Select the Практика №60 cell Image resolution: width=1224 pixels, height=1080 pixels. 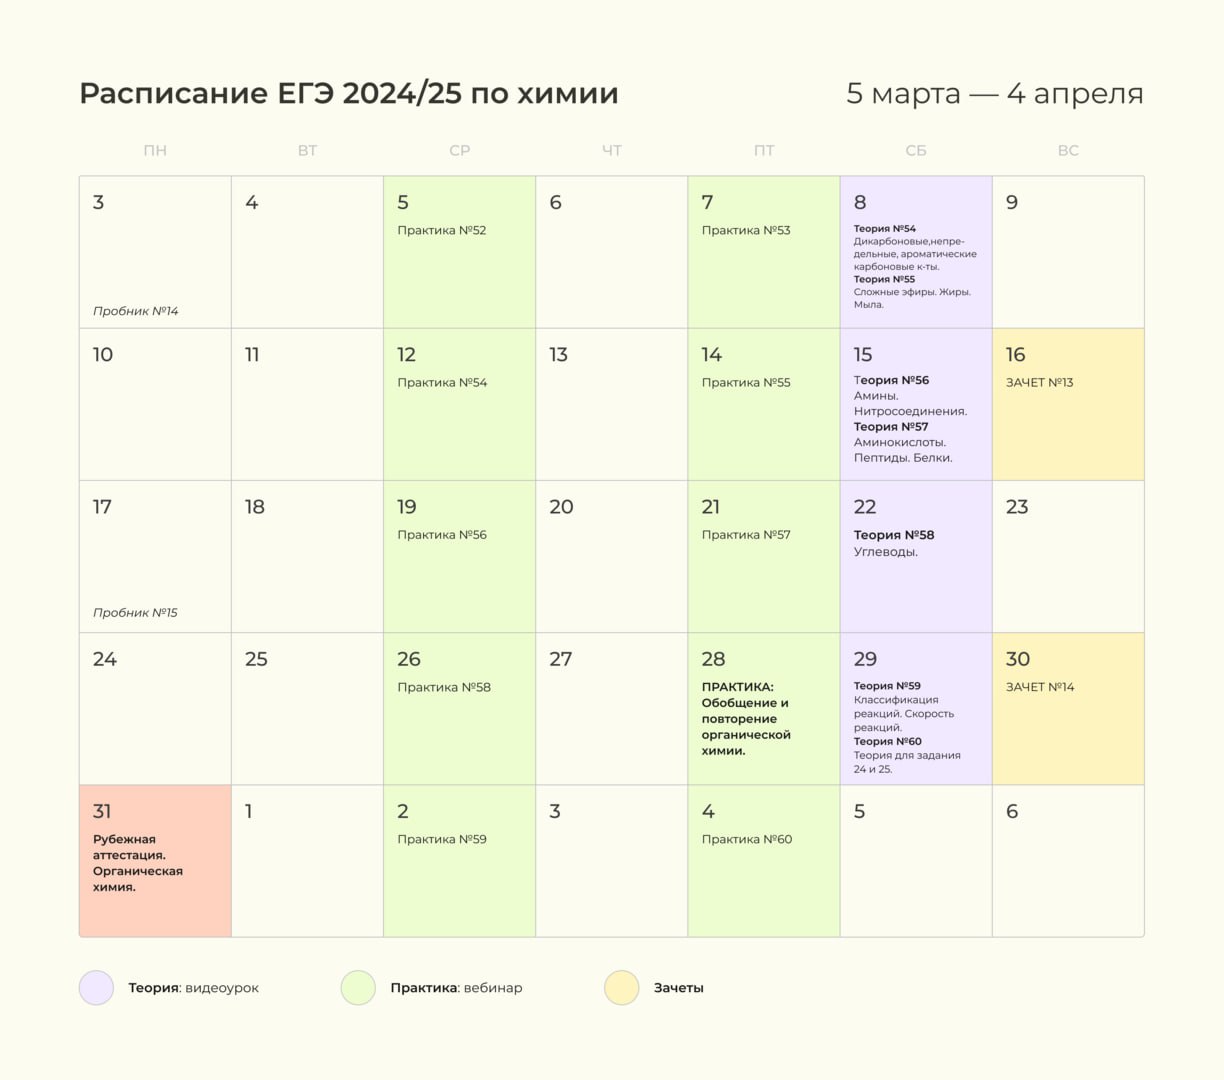[x=763, y=861]
